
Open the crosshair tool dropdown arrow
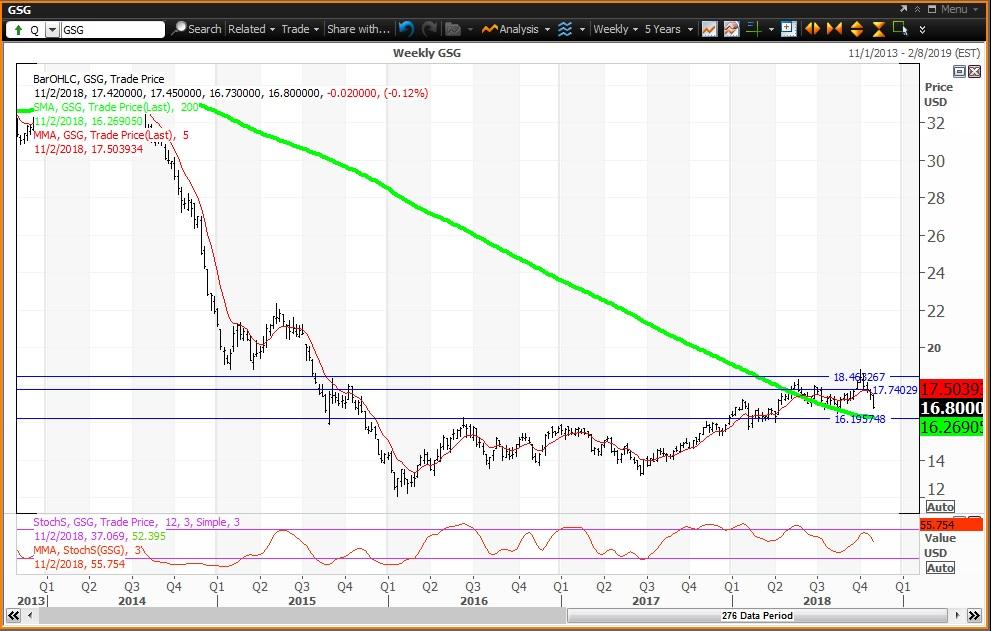coord(770,30)
